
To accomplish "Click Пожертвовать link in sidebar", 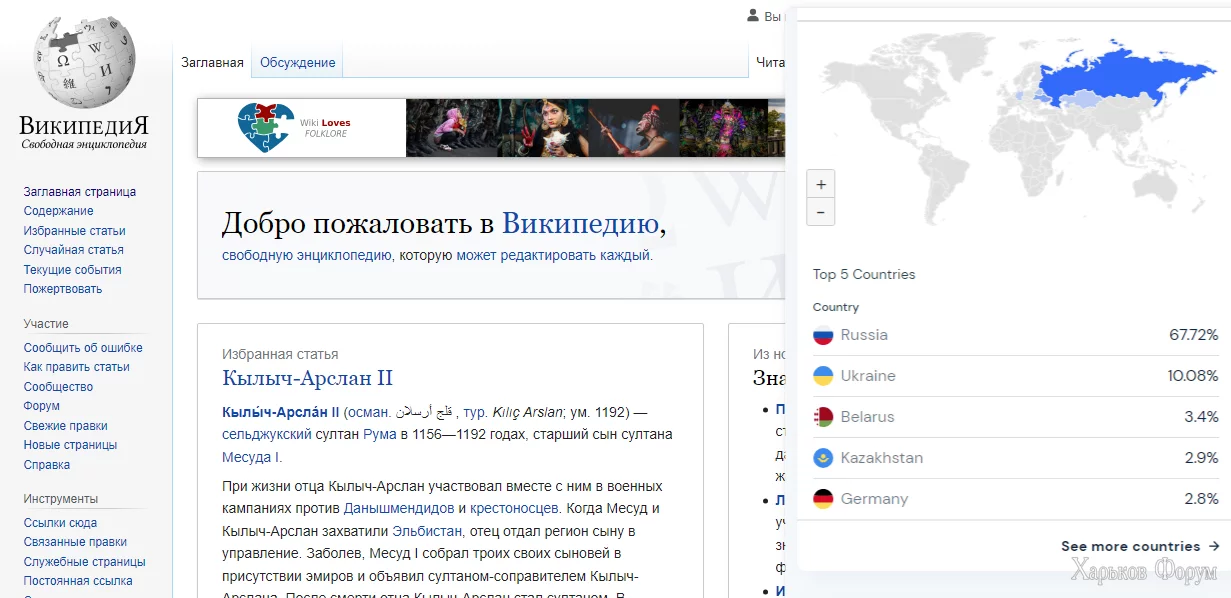I will (x=63, y=289).
